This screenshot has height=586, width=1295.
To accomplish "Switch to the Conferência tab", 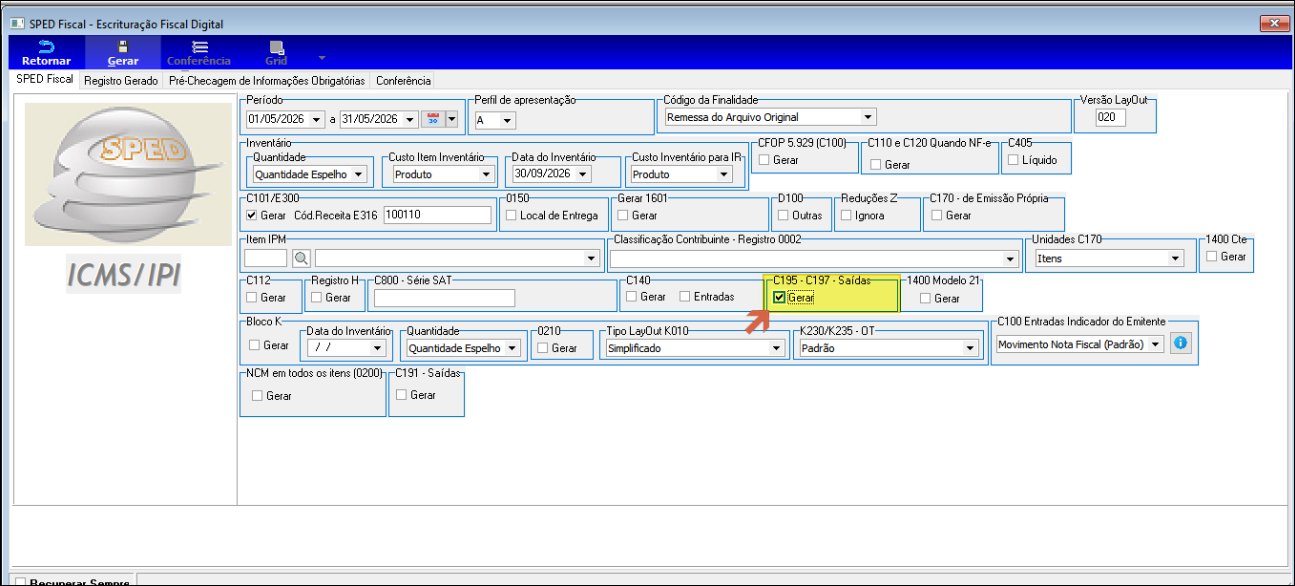I will [404, 81].
